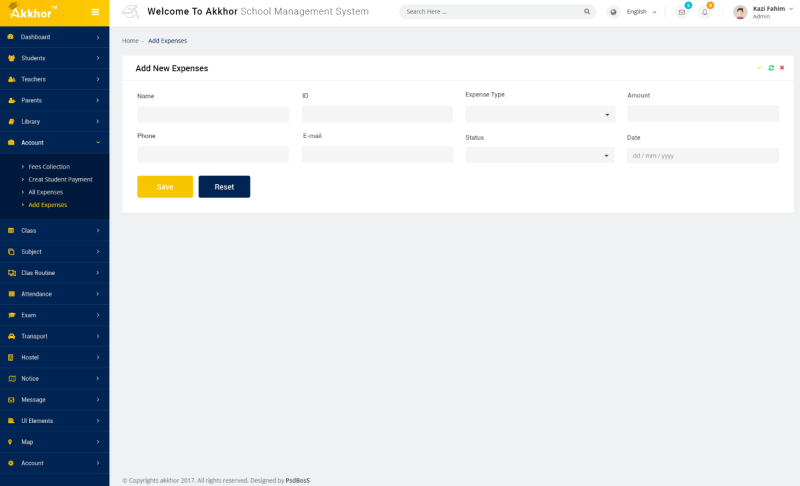The image size is (800, 486).
Task: Expand the English language selector
Action: coord(641,12)
